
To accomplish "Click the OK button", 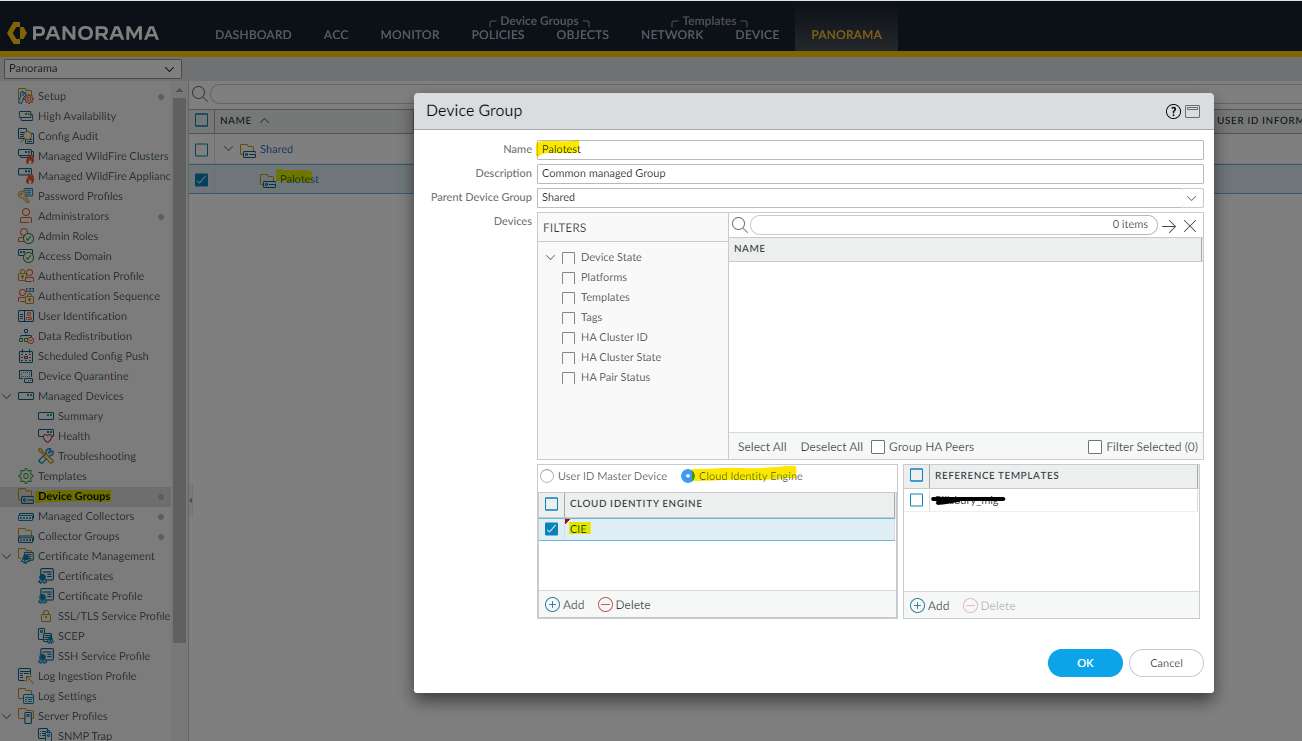I will tap(1085, 662).
